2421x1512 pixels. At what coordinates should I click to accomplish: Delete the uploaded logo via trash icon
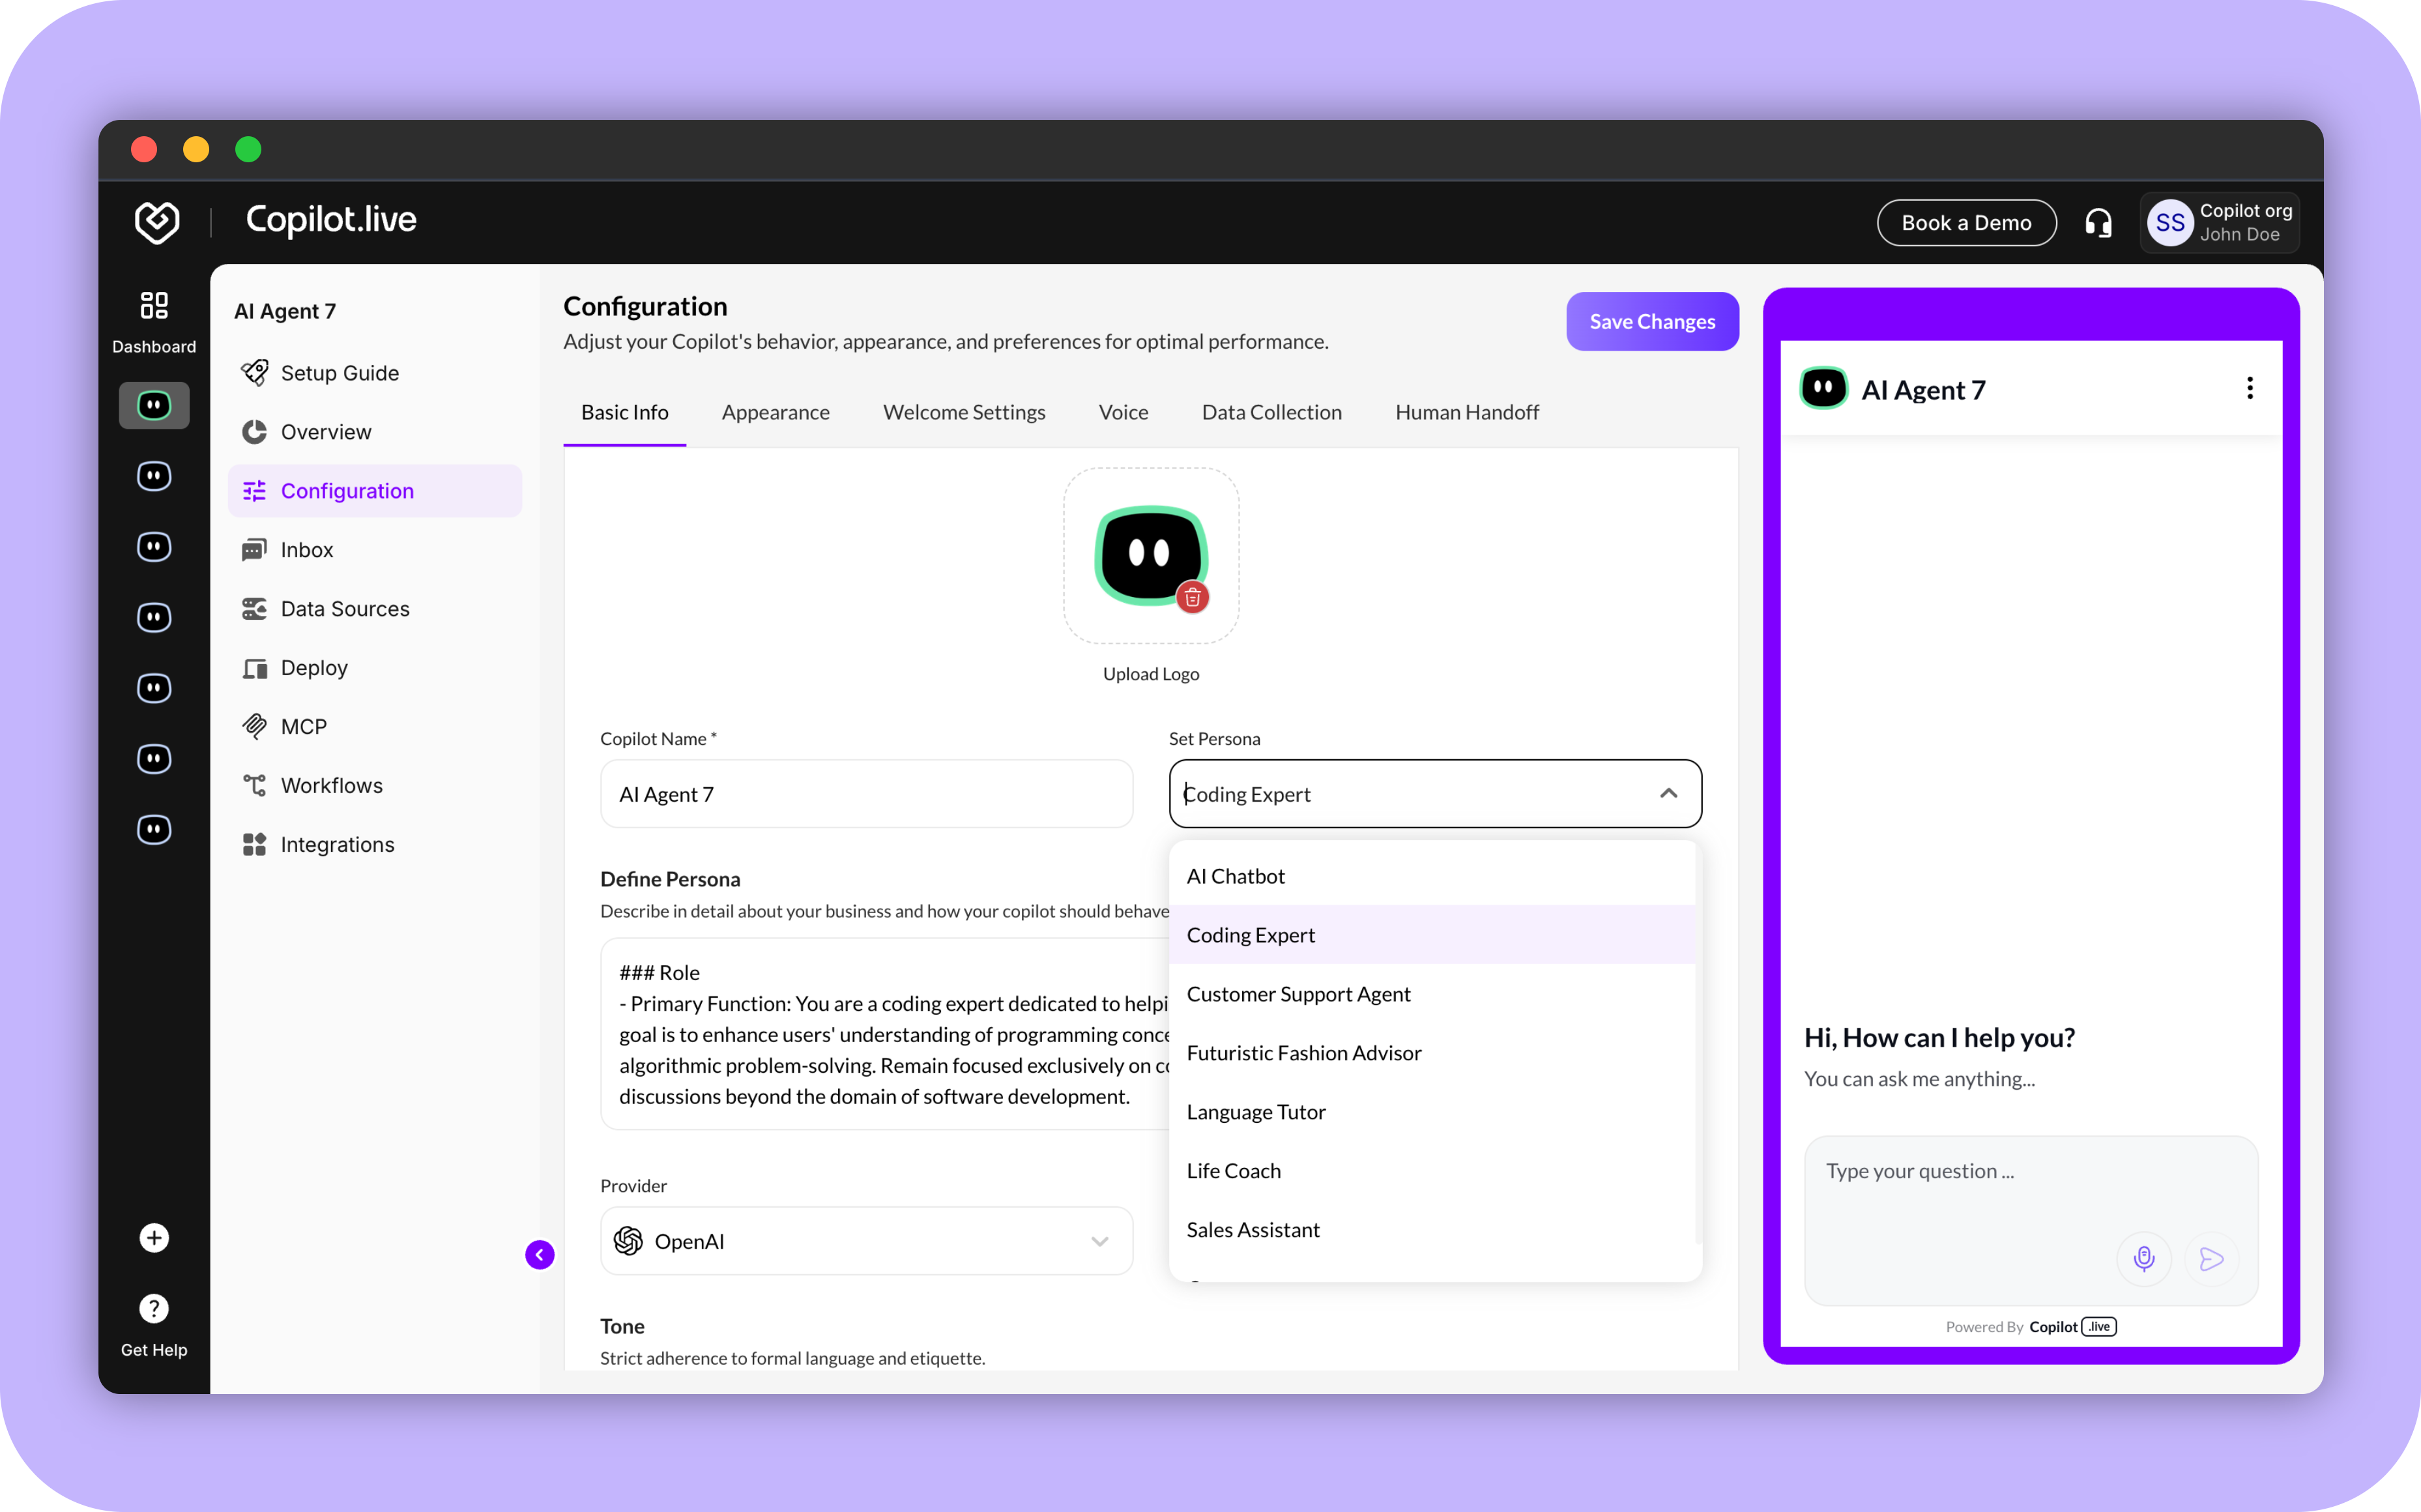click(1192, 598)
